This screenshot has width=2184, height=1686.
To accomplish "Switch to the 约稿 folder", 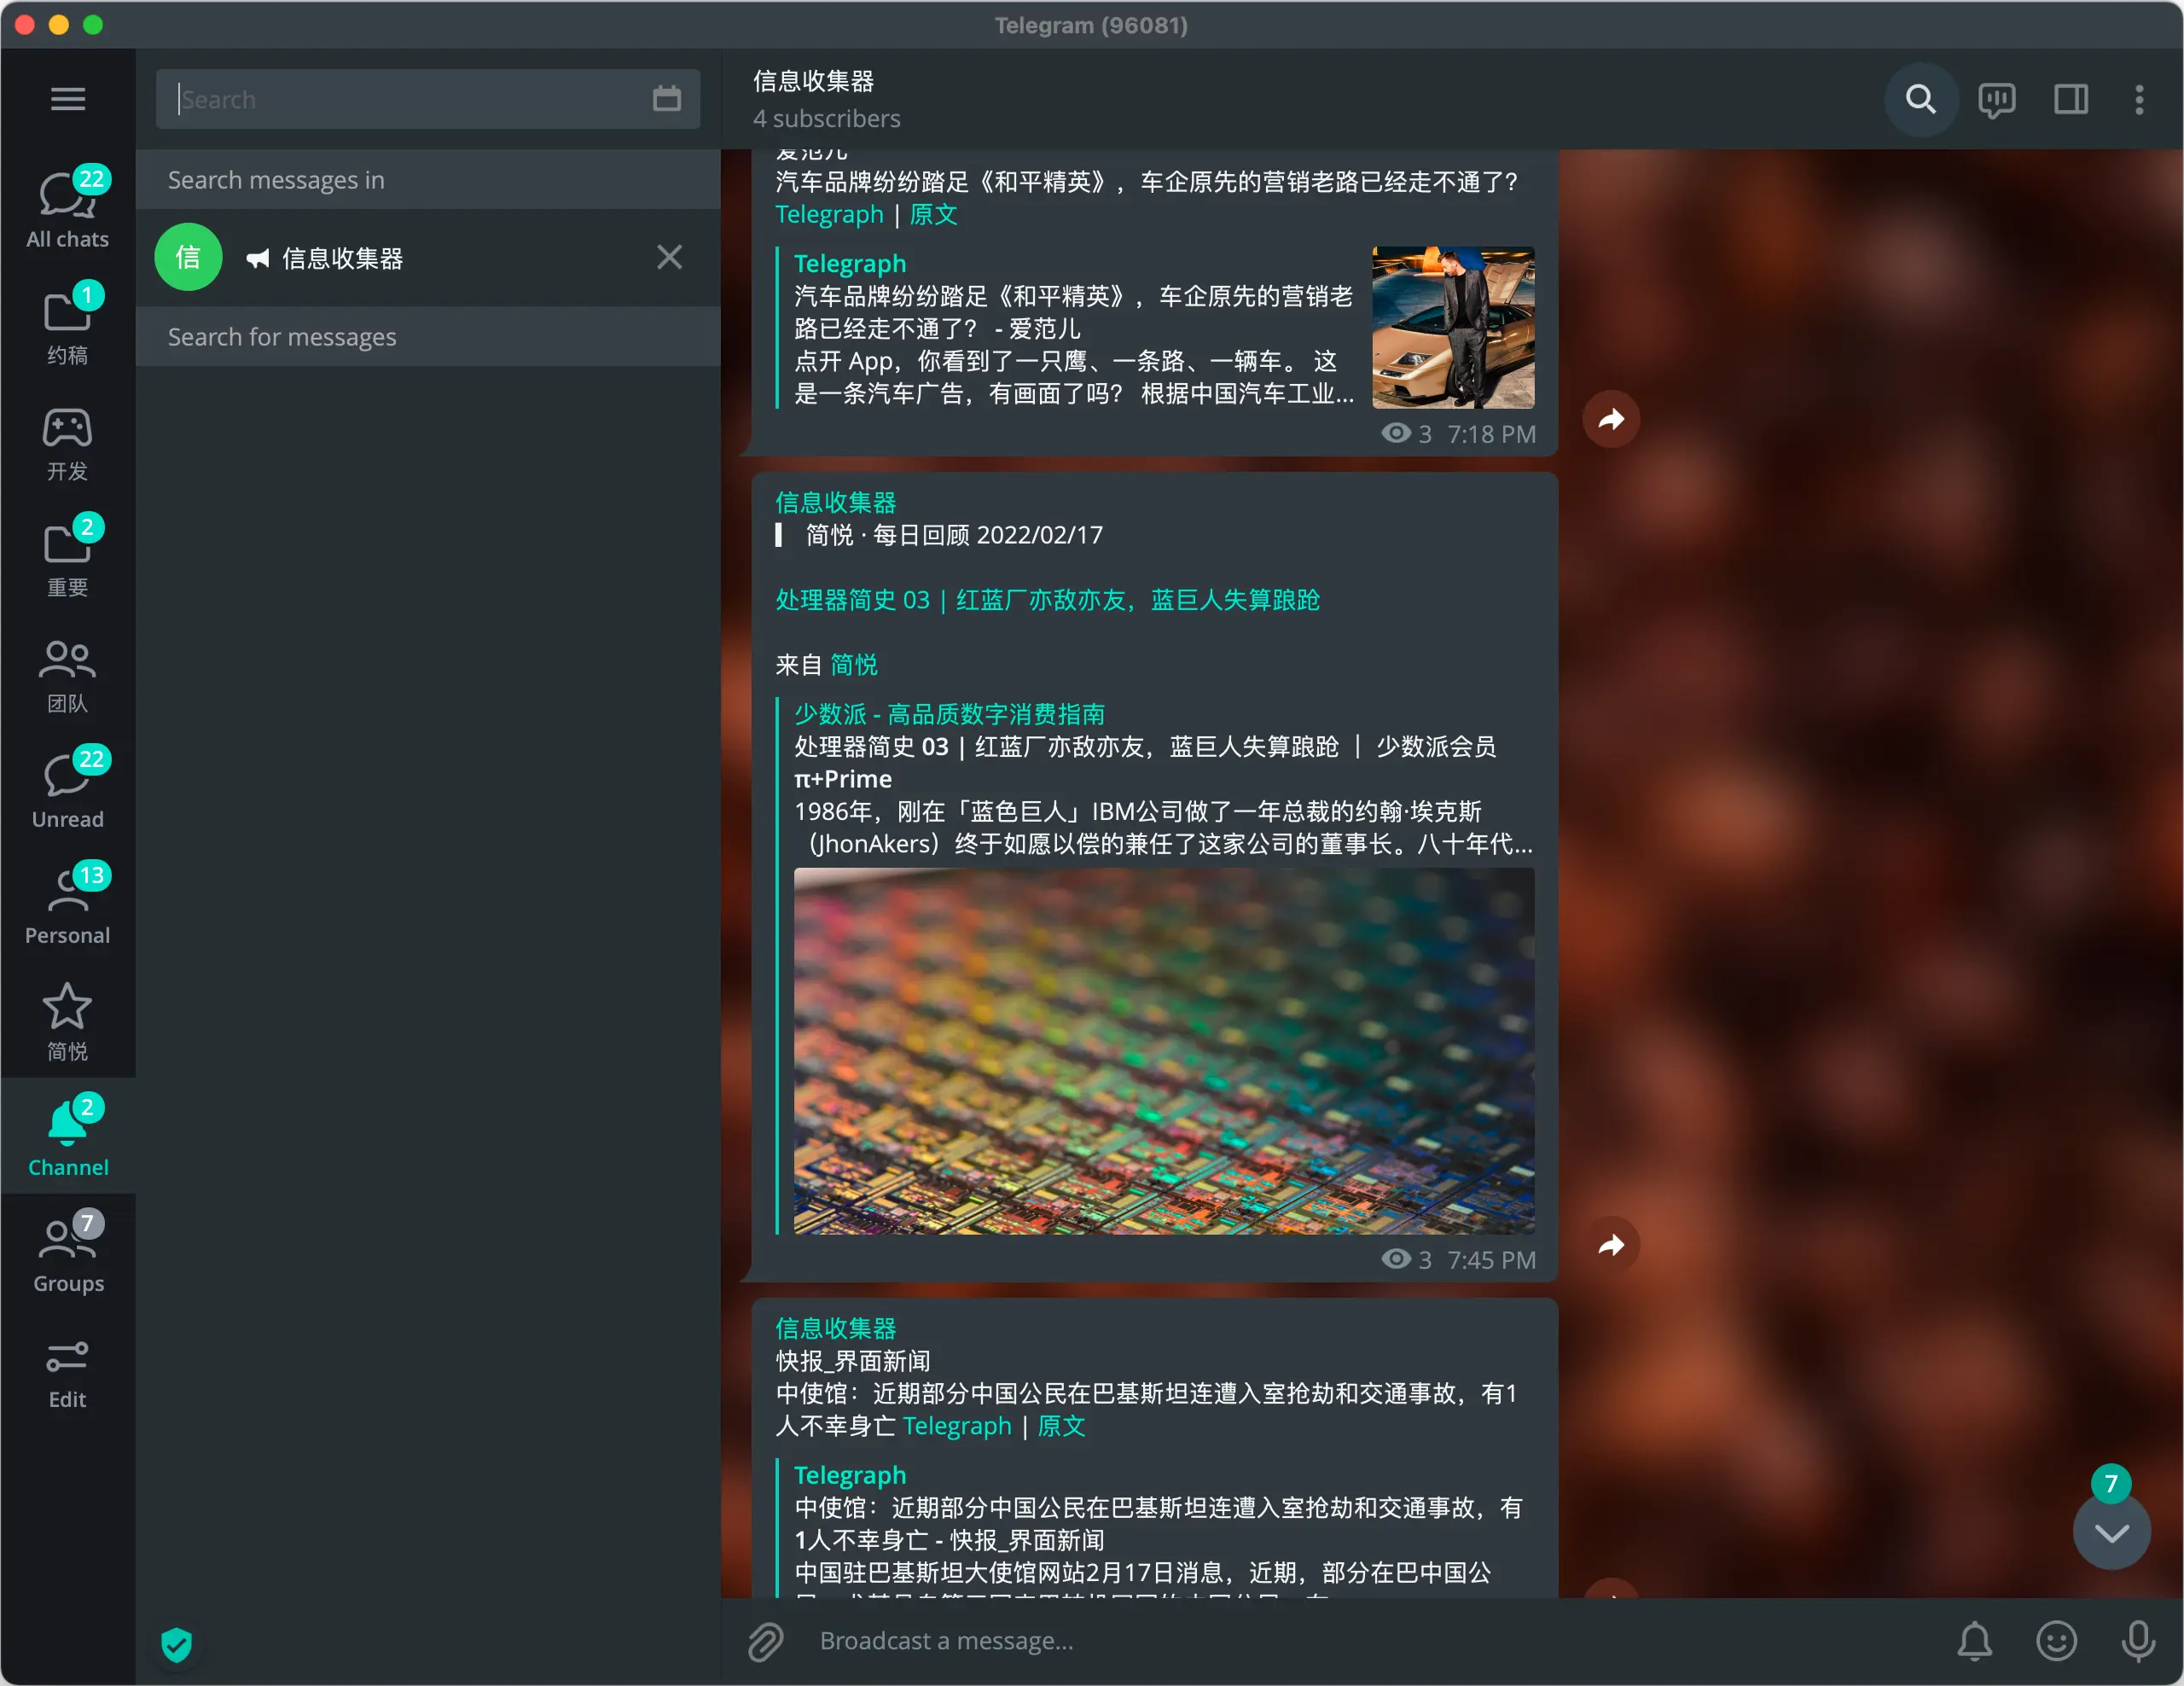I will 68,324.
